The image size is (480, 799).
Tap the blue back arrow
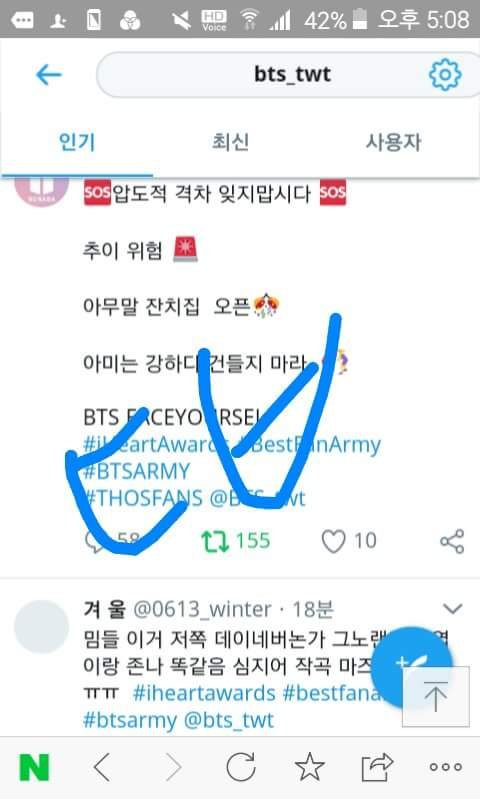48,75
